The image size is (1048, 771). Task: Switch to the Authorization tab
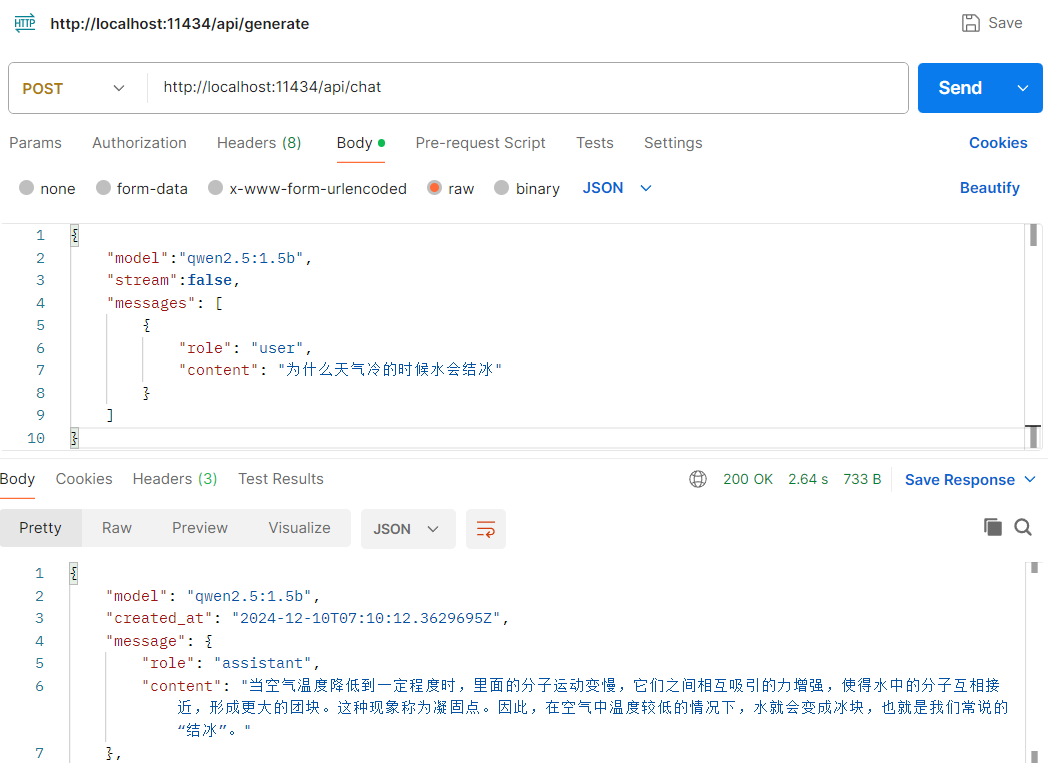click(x=139, y=143)
